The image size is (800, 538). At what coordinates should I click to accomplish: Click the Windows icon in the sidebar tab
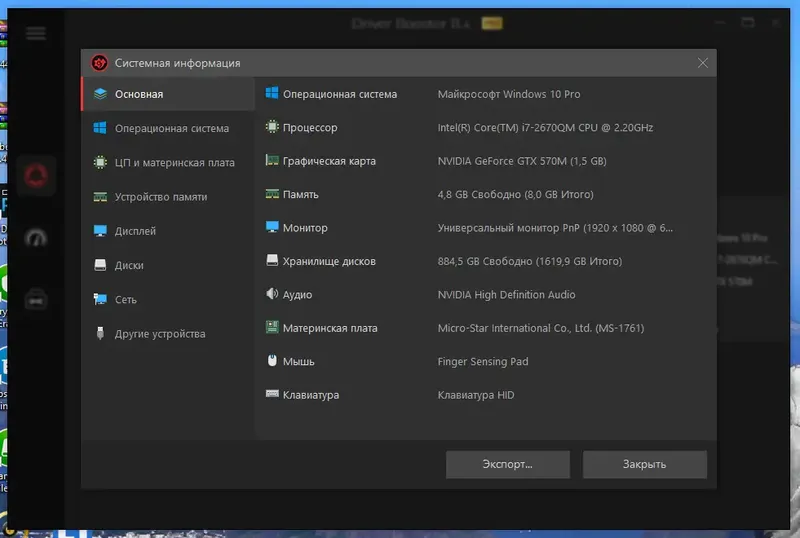100,128
